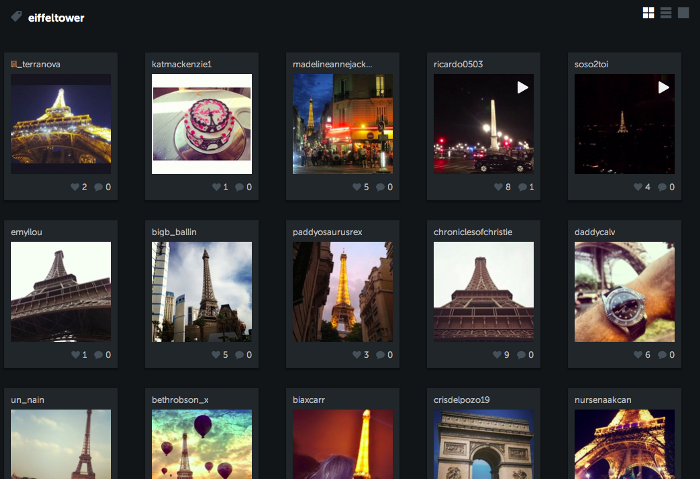This screenshot has height=479, width=700.
Task: Visit bethrobson_x's profile
Action: point(180,400)
